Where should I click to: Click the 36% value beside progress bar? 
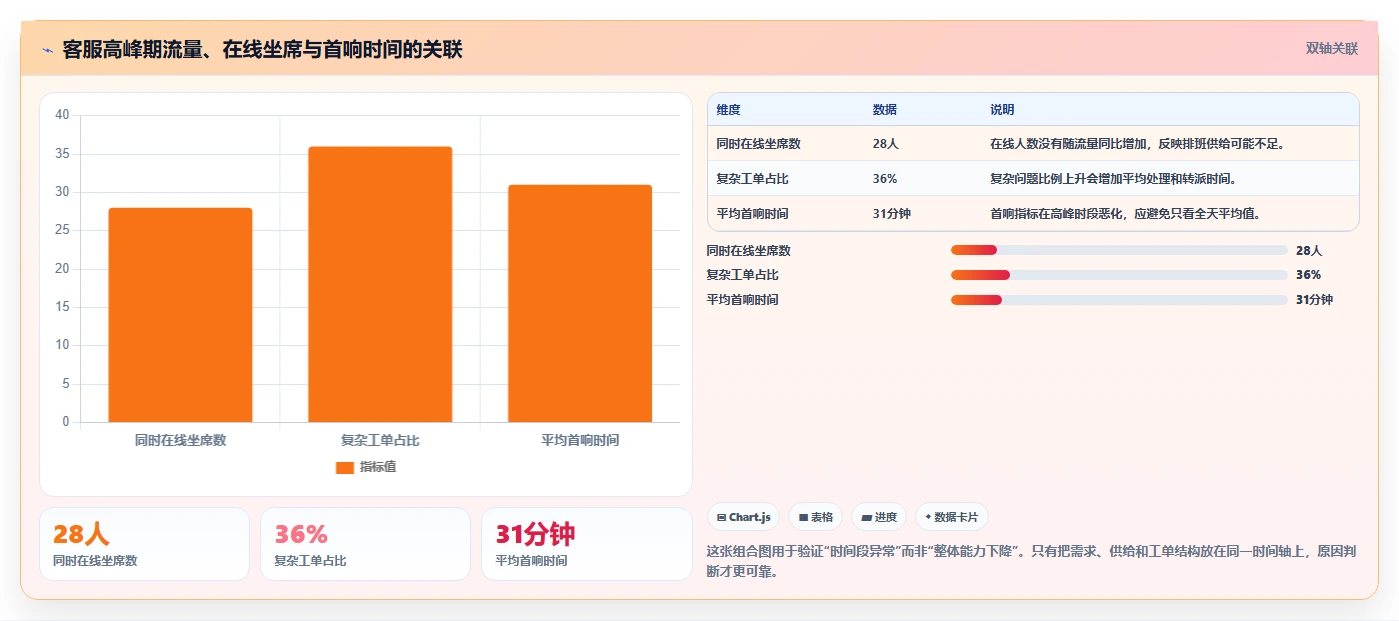click(1308, 274)
